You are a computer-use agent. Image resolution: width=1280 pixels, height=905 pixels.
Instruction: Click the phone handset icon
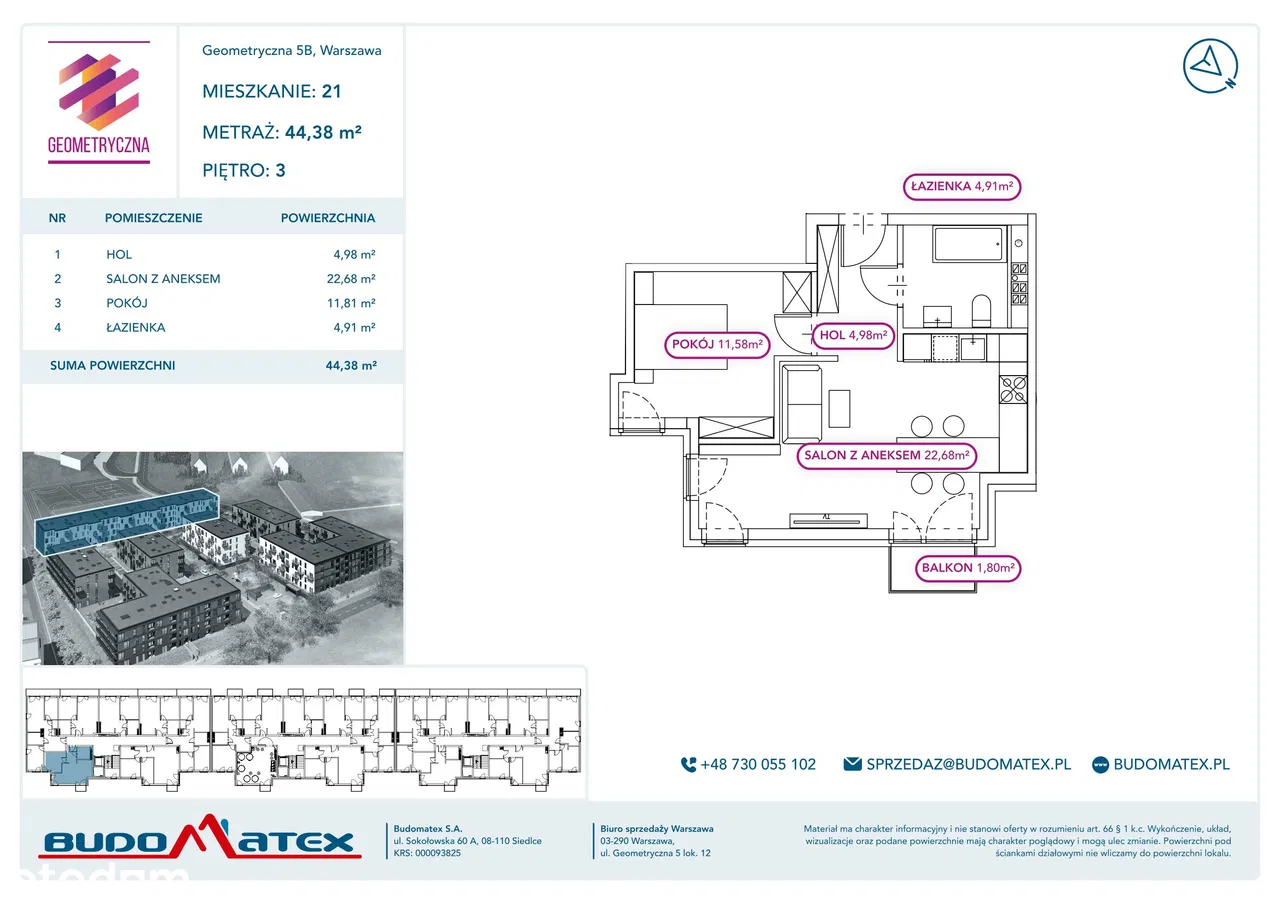[688, 764]
